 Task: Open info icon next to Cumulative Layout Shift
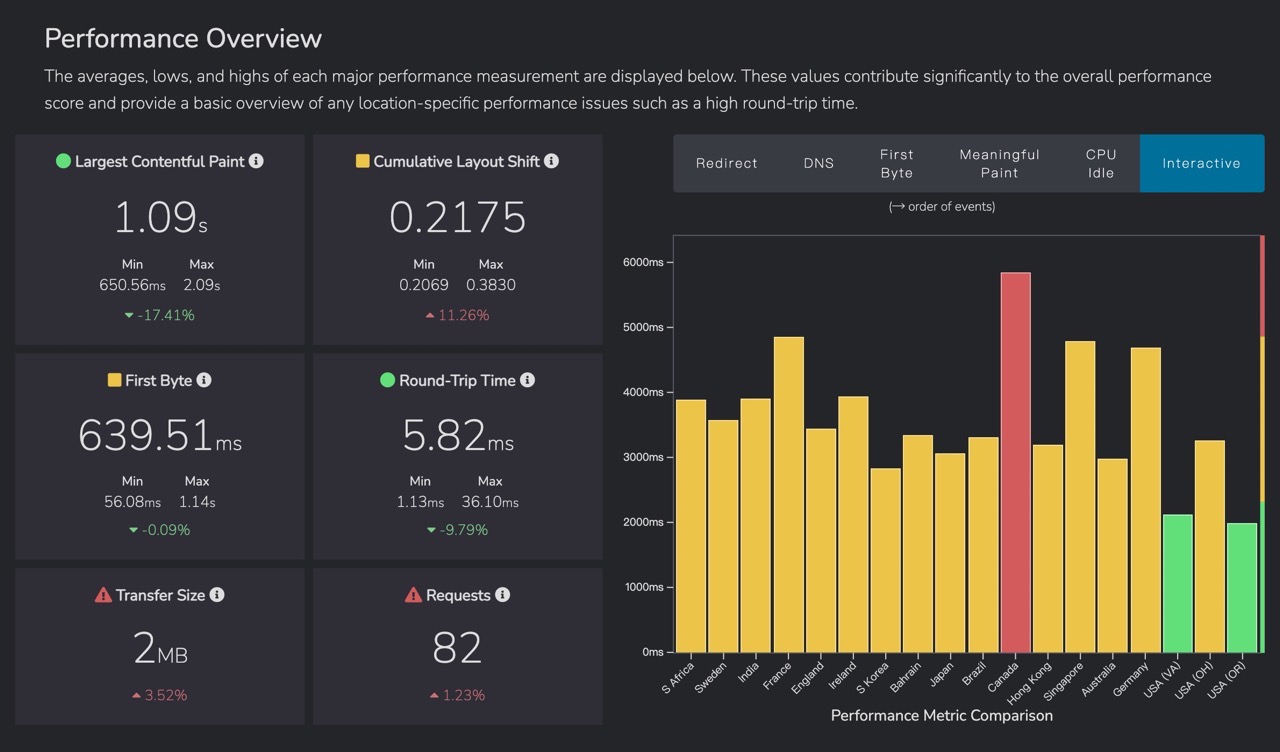pos(551,161)
